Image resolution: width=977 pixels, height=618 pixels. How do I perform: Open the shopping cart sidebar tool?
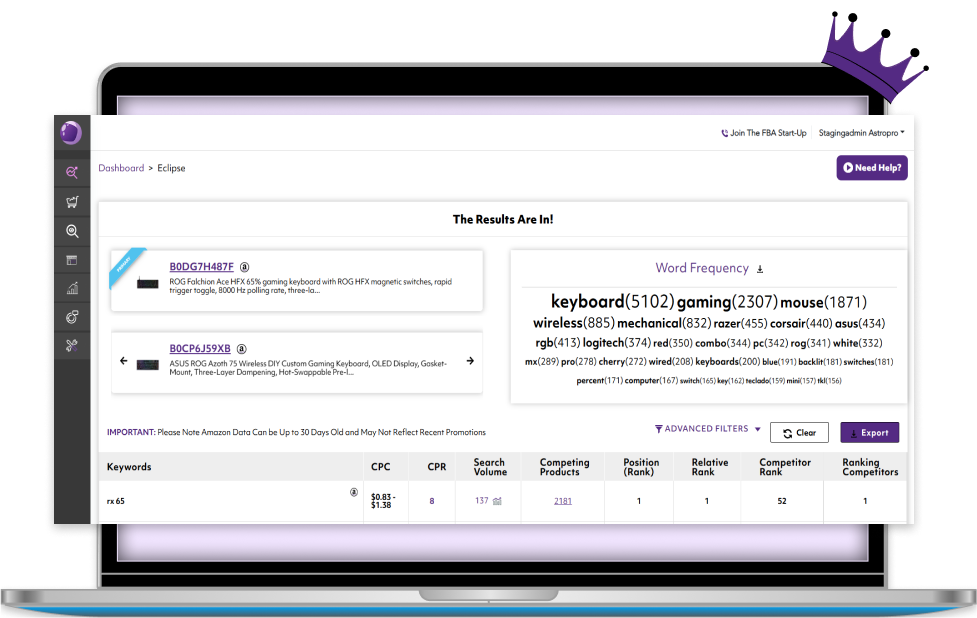click(72, 202)
